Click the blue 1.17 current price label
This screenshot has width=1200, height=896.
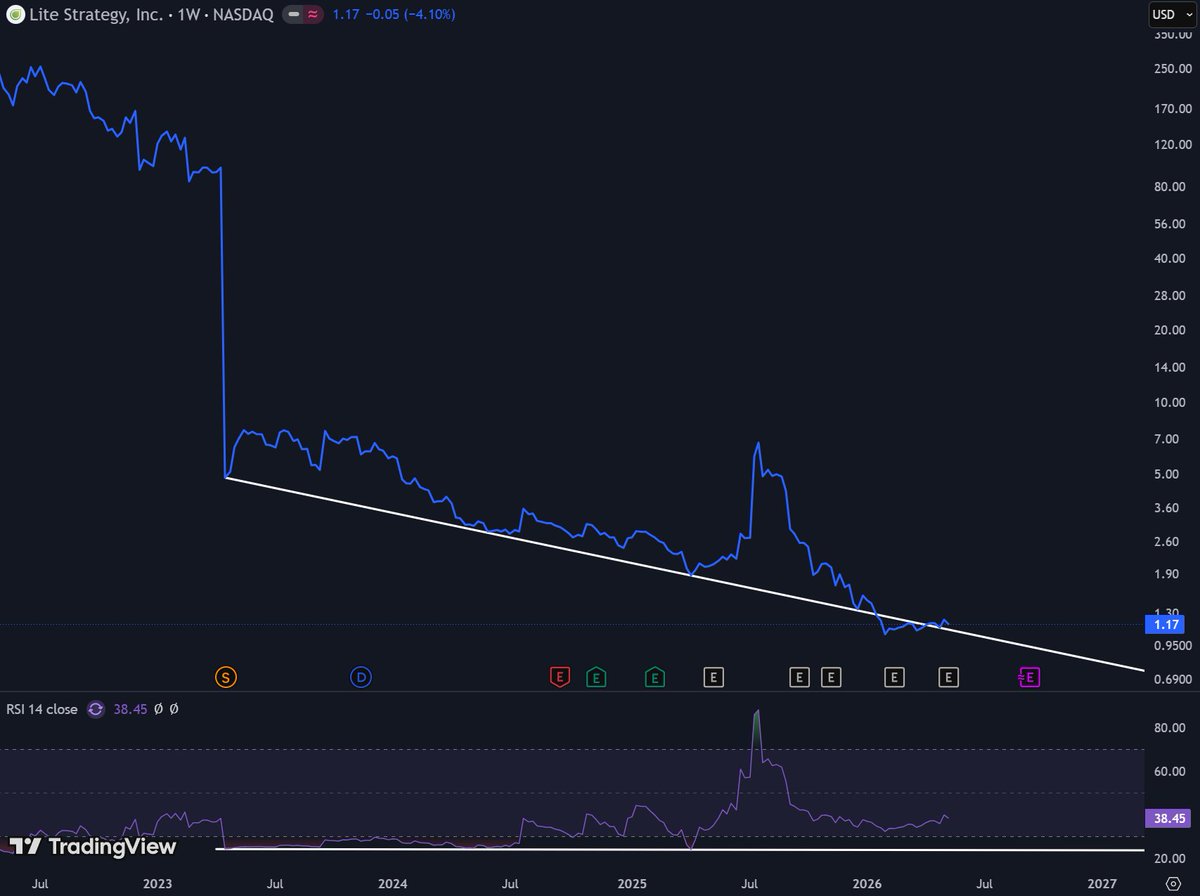[x=1166, y=625]
